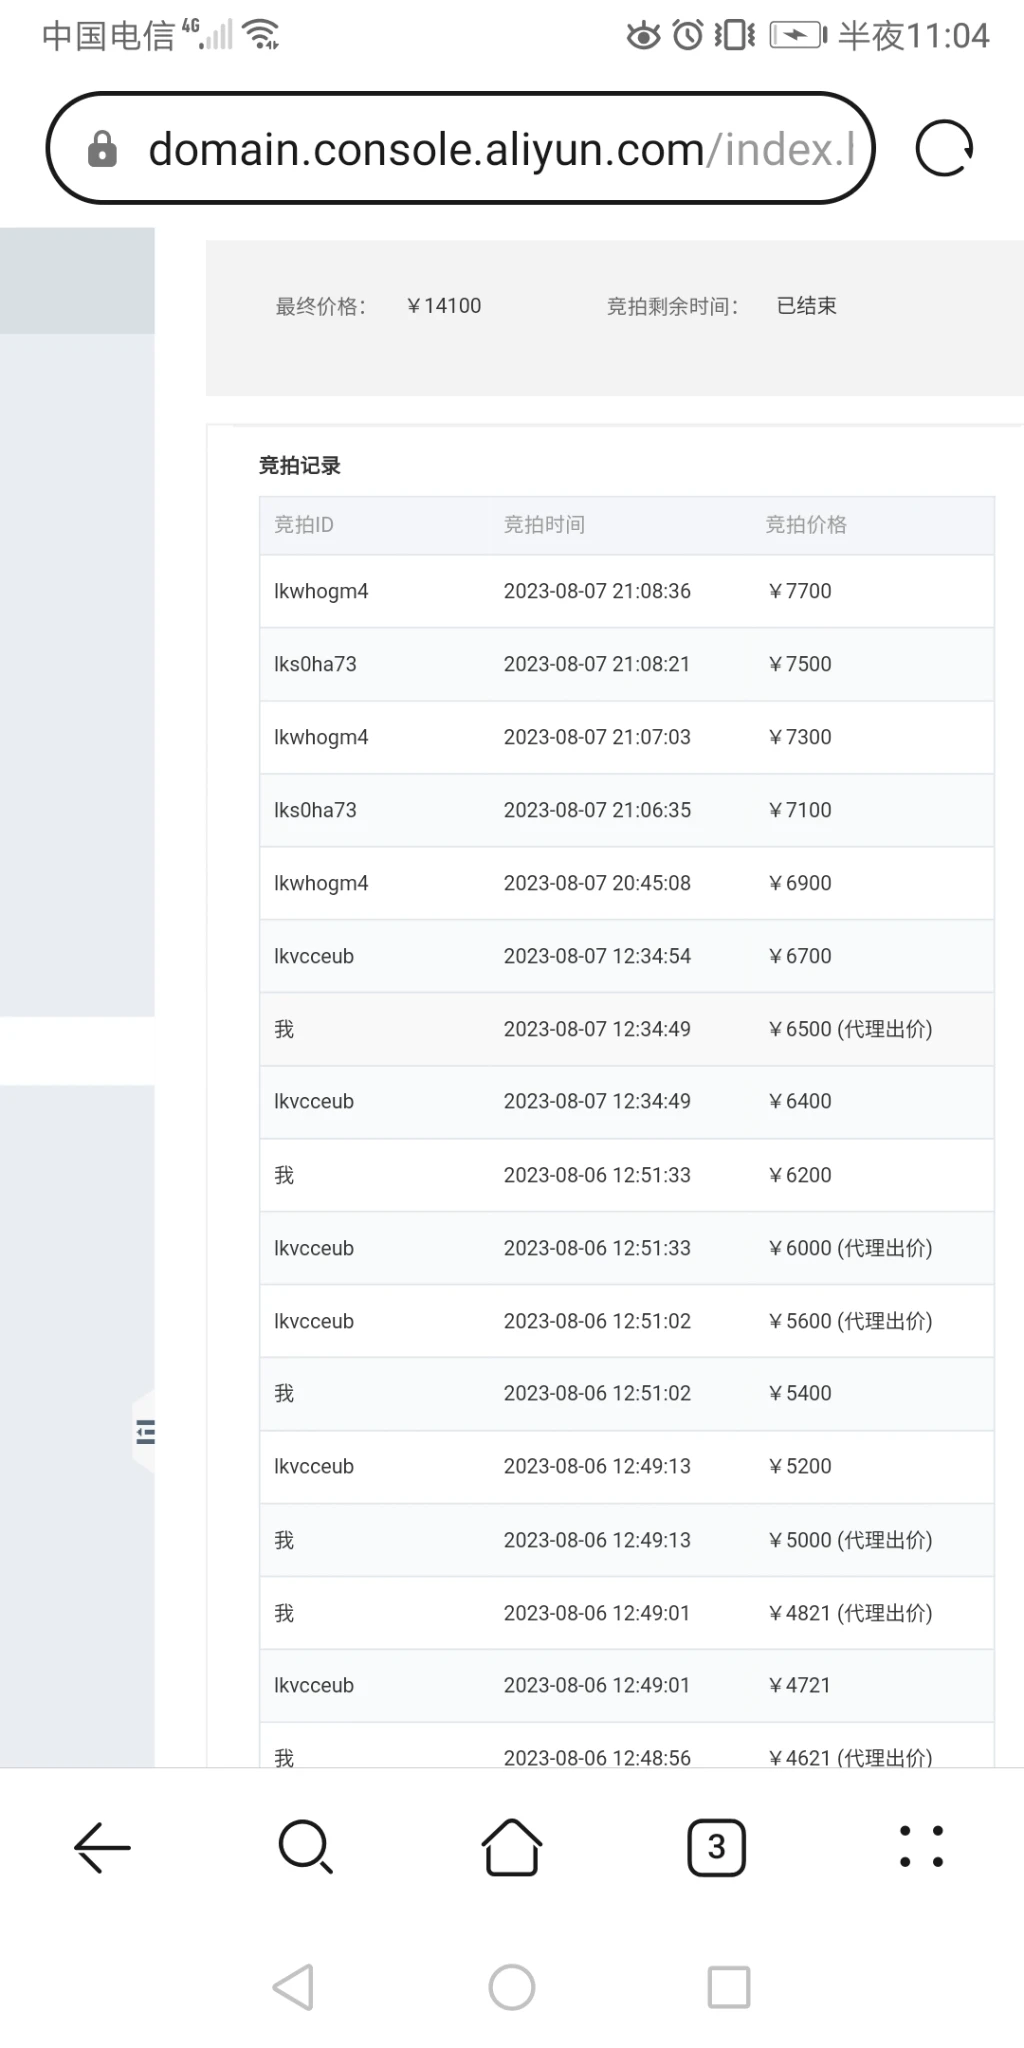Expand the collapsed sidebar handle
This screenshot has height=2048, width=1024.
145,1432
